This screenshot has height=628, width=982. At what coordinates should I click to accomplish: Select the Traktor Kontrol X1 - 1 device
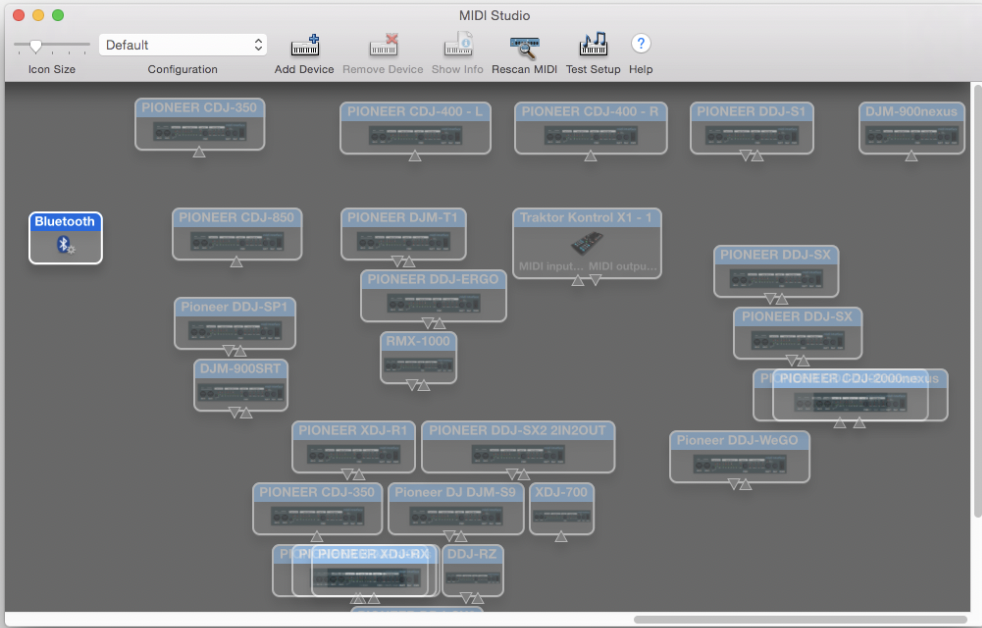point(587,243)
